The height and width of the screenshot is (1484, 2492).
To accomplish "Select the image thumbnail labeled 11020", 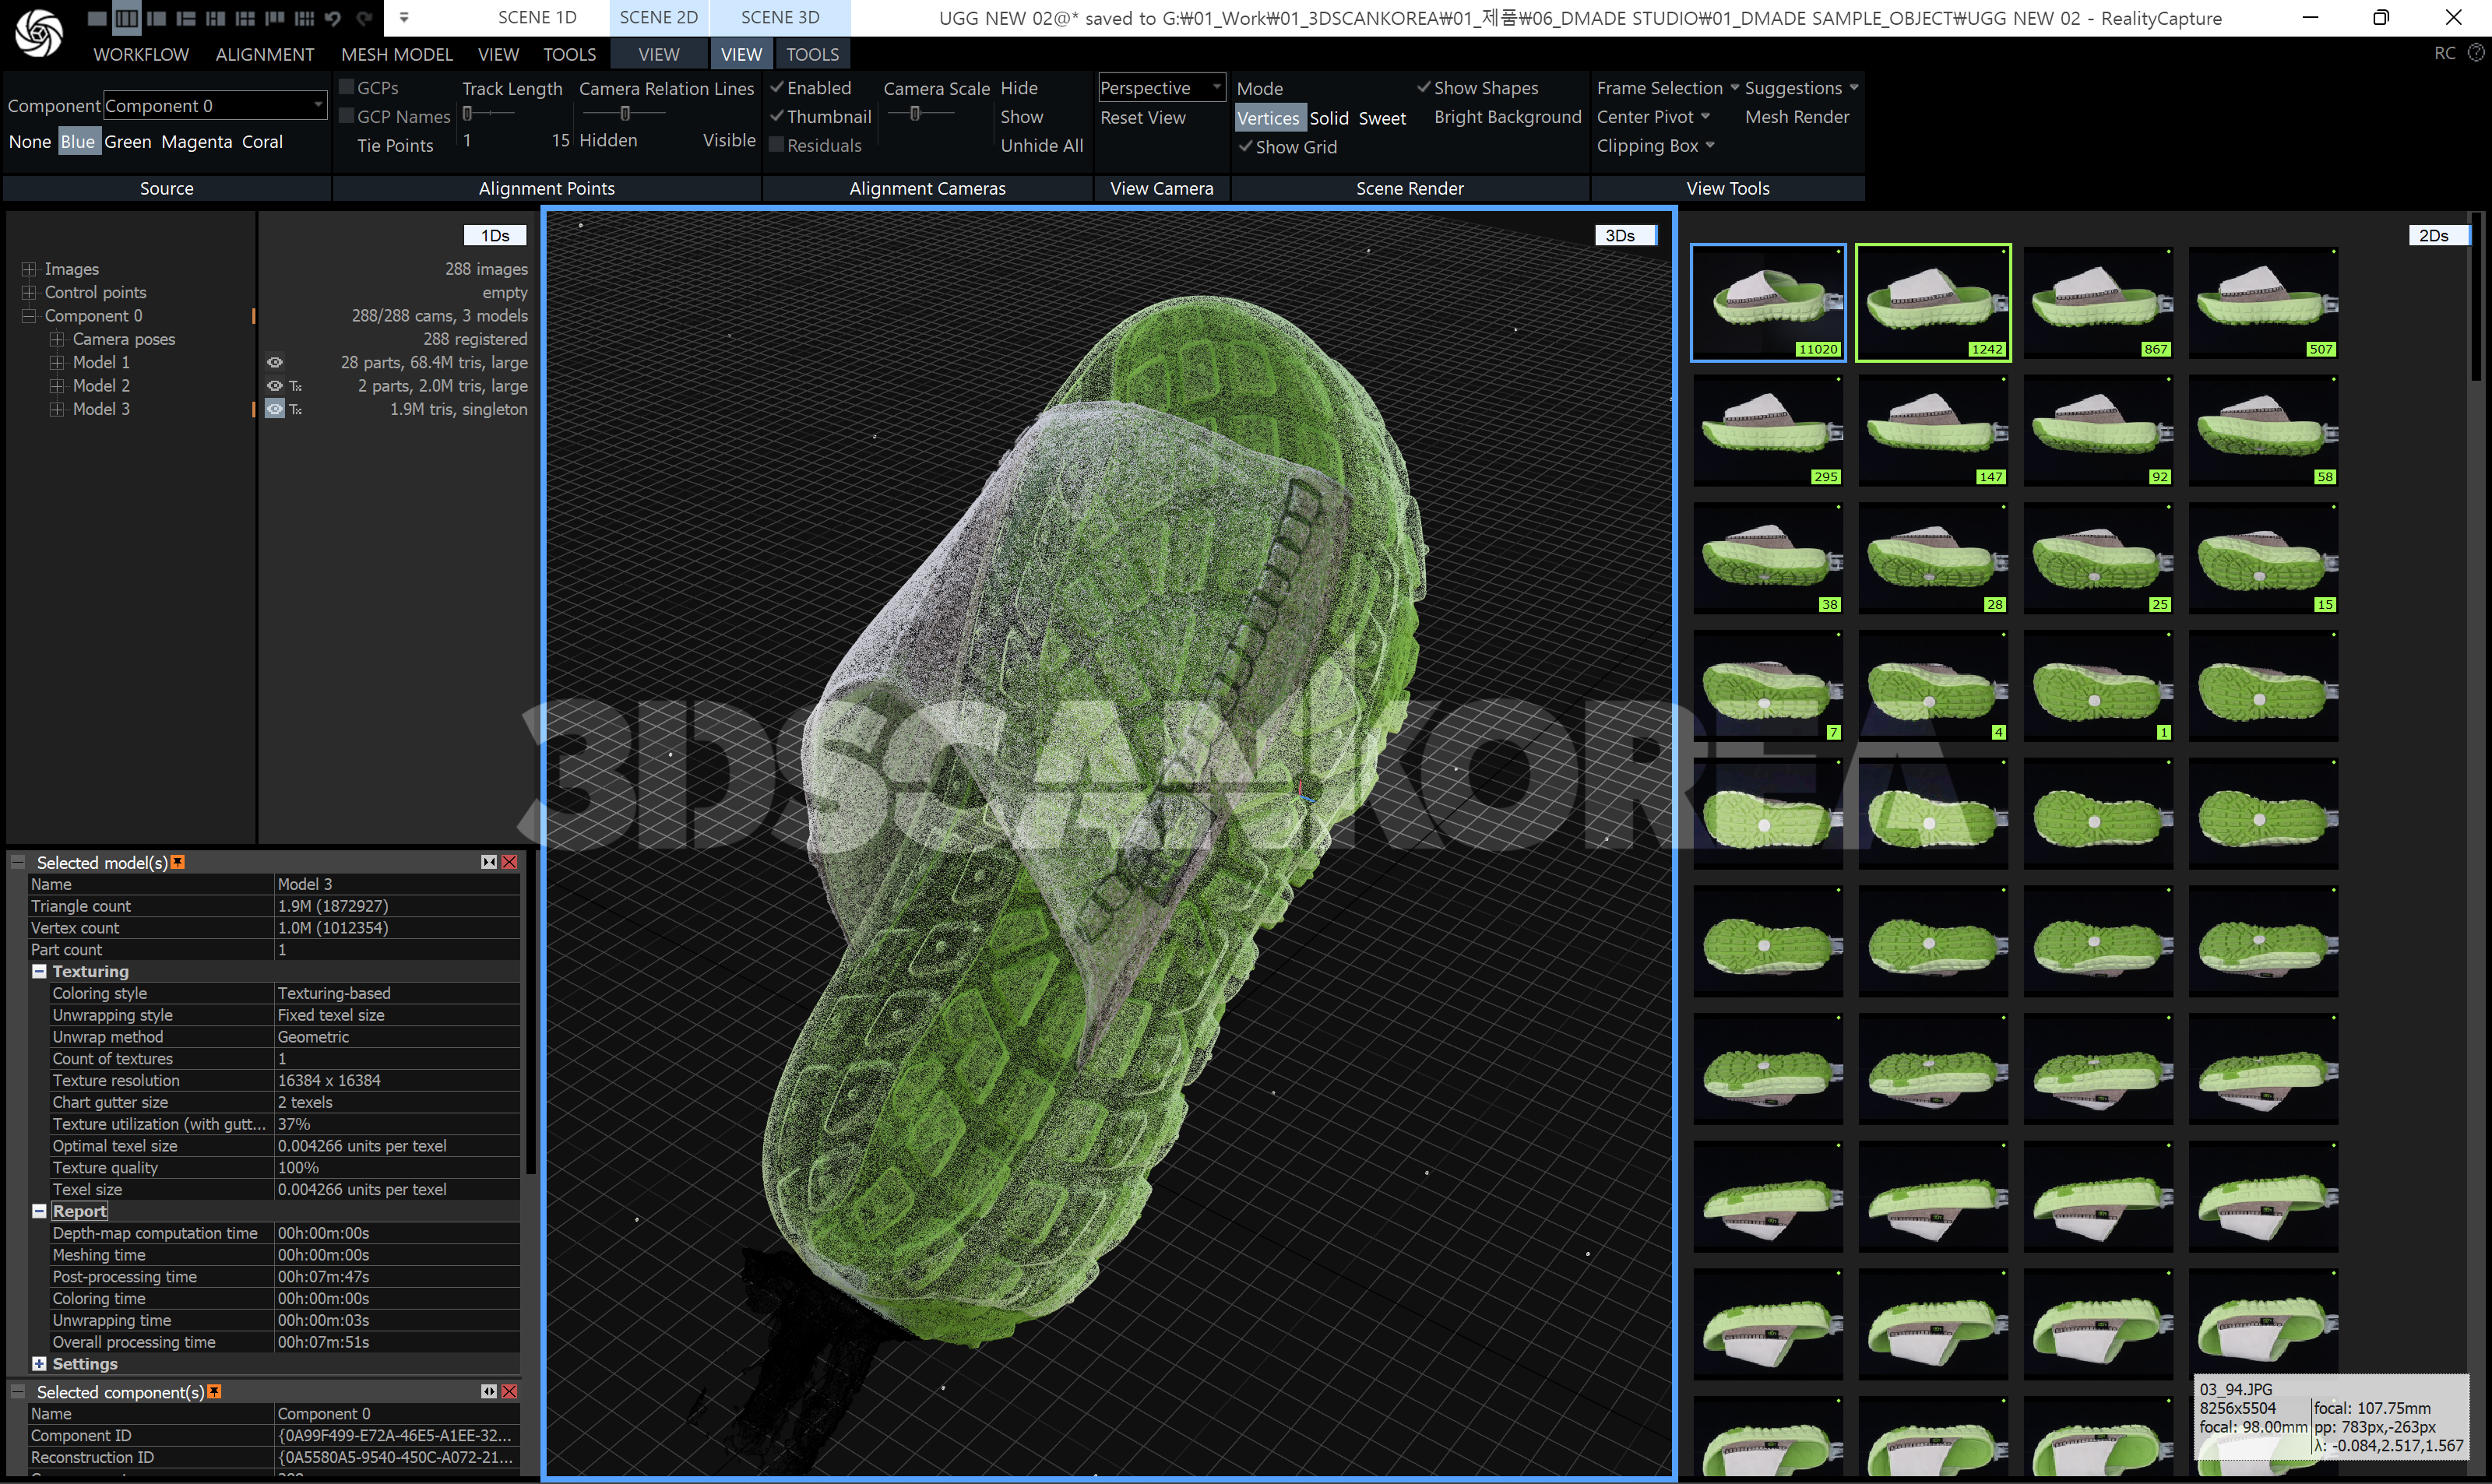I will 1767,302.
